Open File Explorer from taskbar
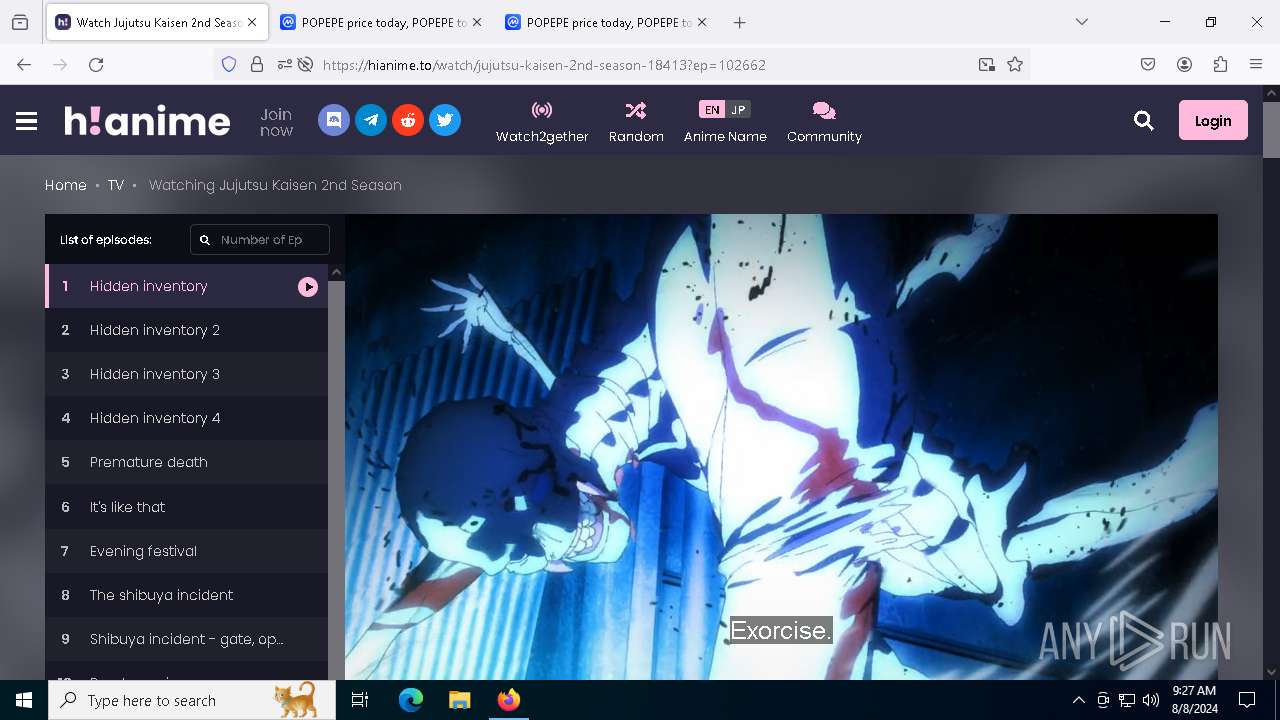 (x=459, y=700)
